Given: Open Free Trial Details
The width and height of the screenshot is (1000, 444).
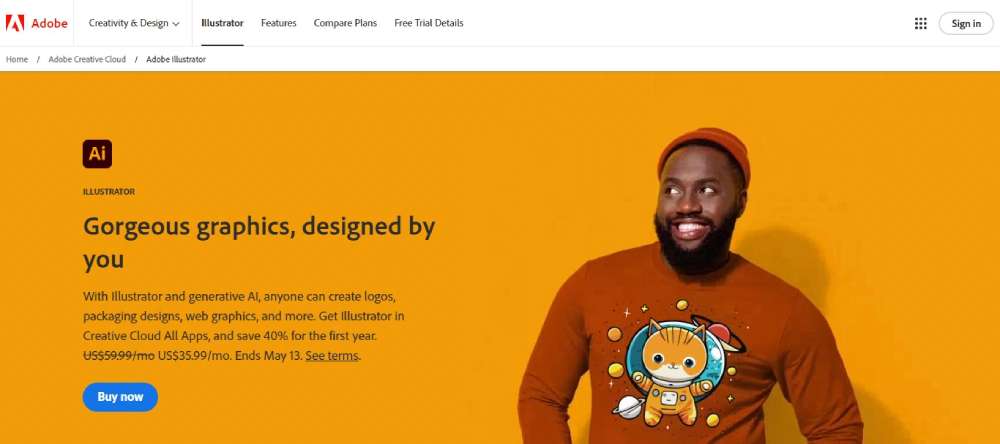Looking at the screenshot, I should pos(429,23).
